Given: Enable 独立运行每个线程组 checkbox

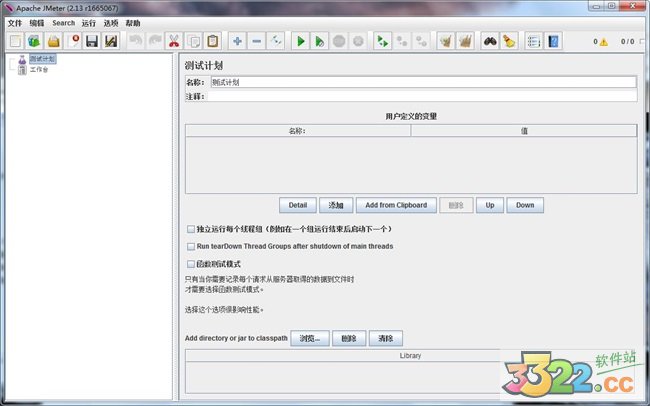Looking at the screenshot, I should point(191,229).
